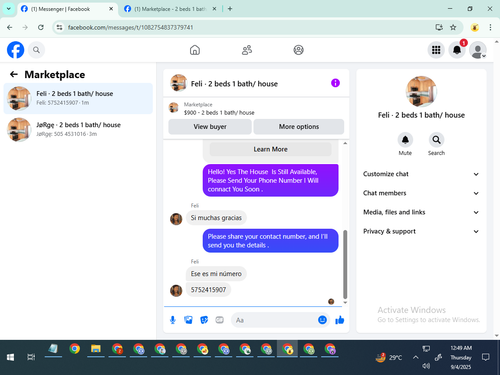Choose a GIF
The height and width of the screenshot is (375, 500).
[x=219, y=320]
